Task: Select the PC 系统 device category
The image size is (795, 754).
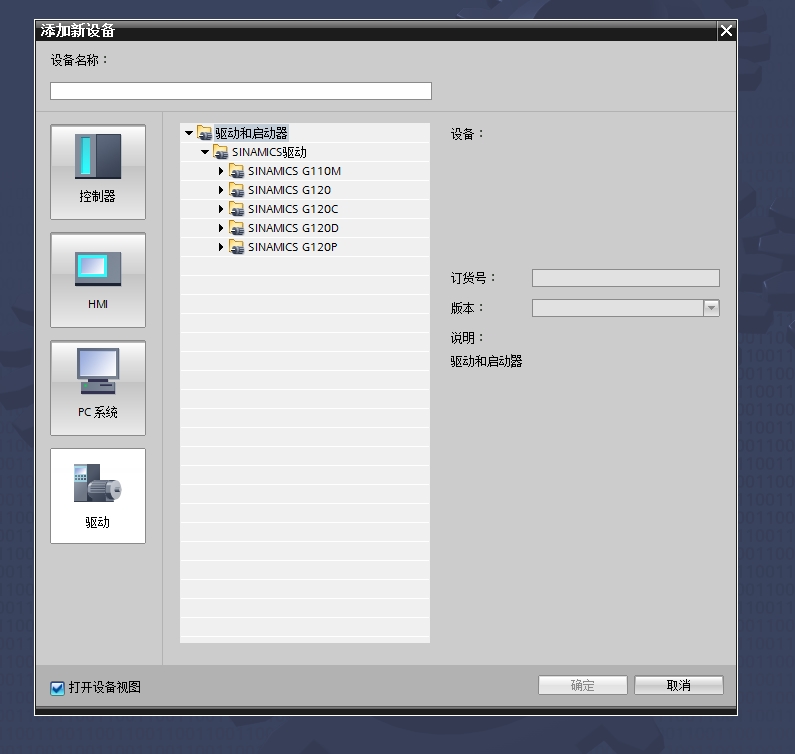Action: (98, 388)
